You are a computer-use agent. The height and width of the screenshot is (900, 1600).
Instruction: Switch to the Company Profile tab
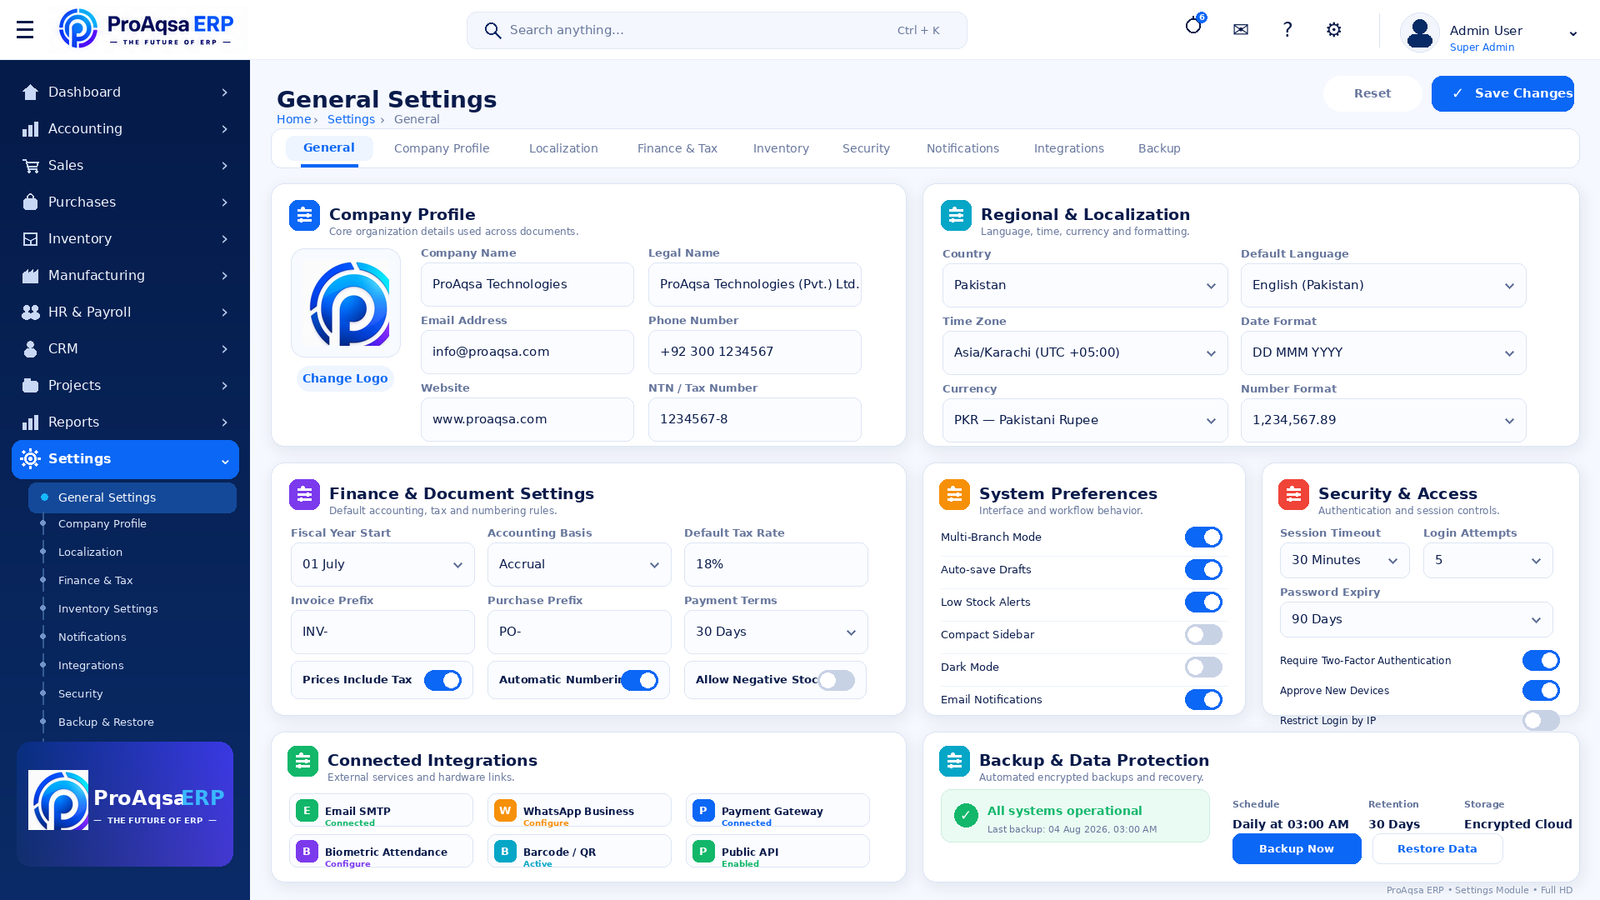(442, 149)
